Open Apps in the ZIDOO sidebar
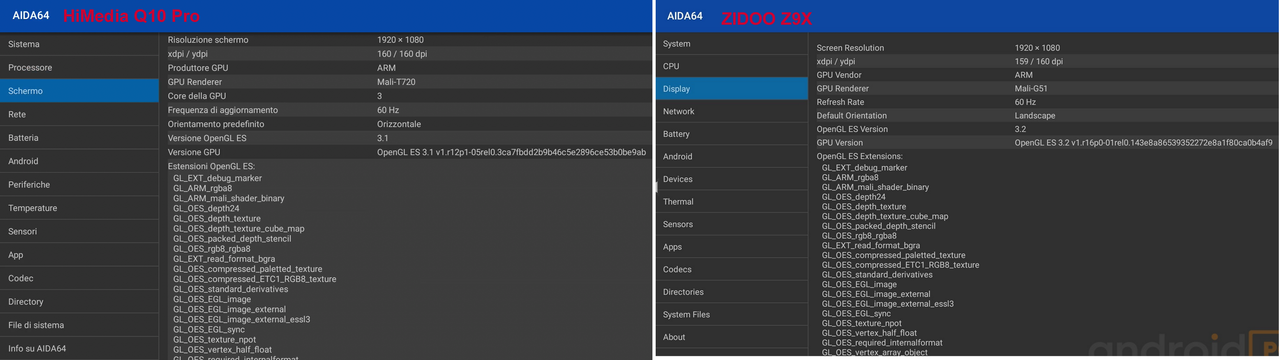 coord(732,247)
